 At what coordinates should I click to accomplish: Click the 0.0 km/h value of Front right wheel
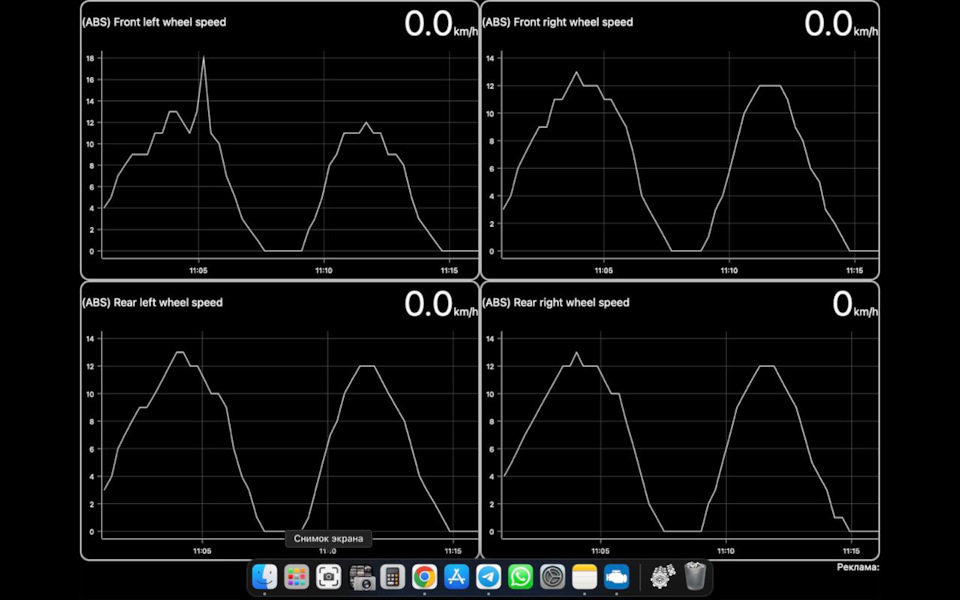[x=841, y=24]
